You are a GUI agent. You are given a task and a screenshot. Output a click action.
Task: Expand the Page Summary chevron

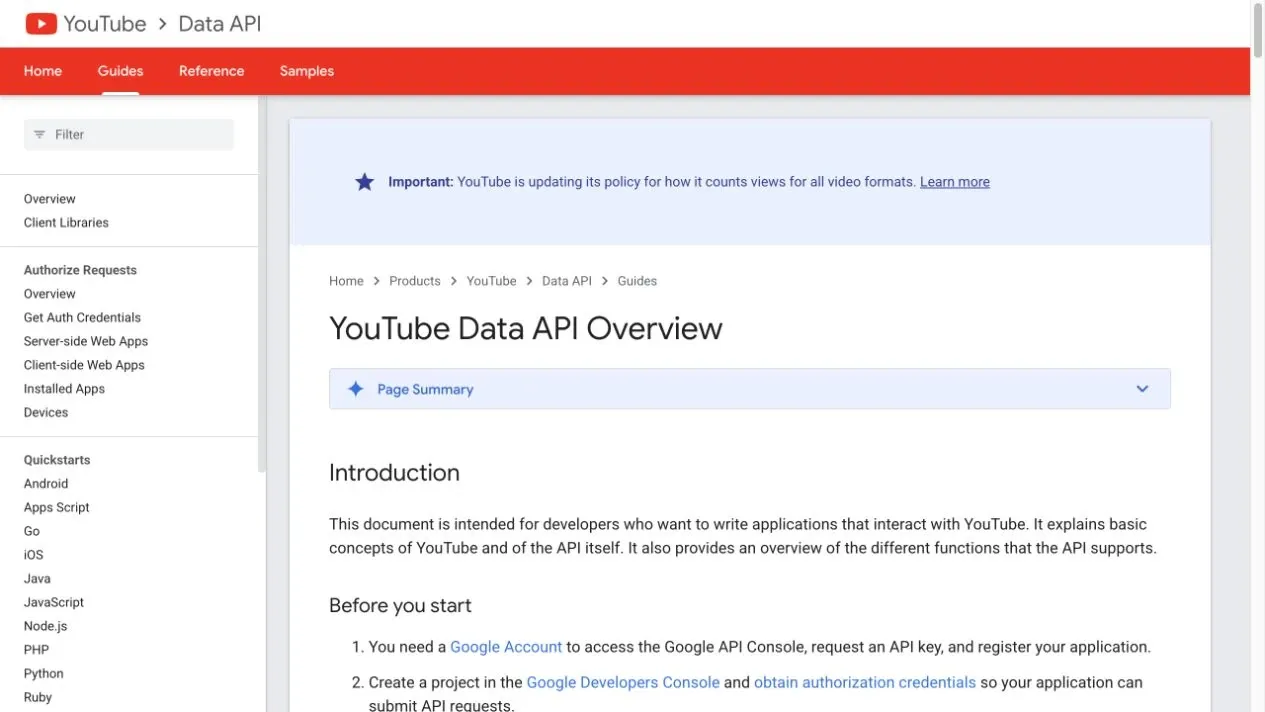pyautogui.click(x=1143, y=389)
